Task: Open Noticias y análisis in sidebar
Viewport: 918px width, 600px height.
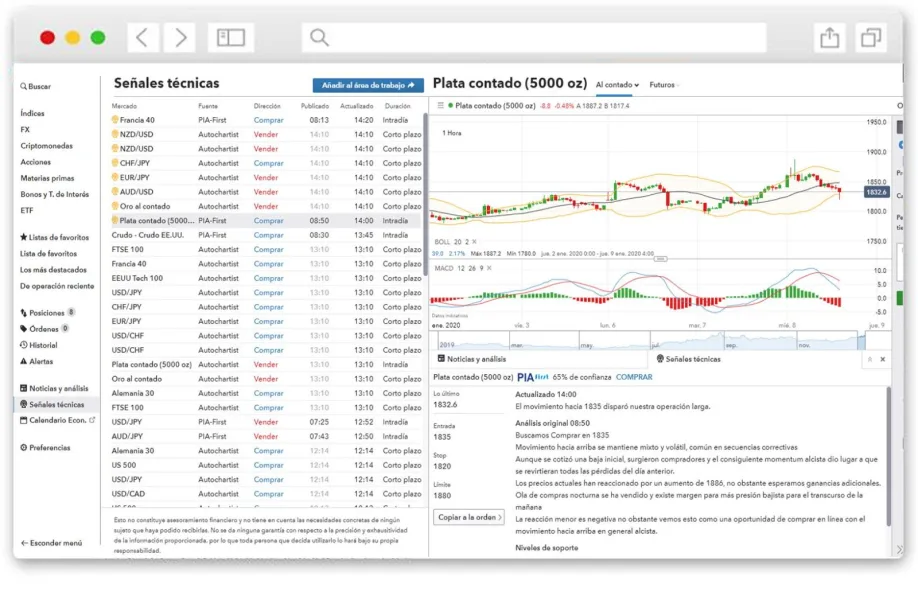Action: pos(54,388)
